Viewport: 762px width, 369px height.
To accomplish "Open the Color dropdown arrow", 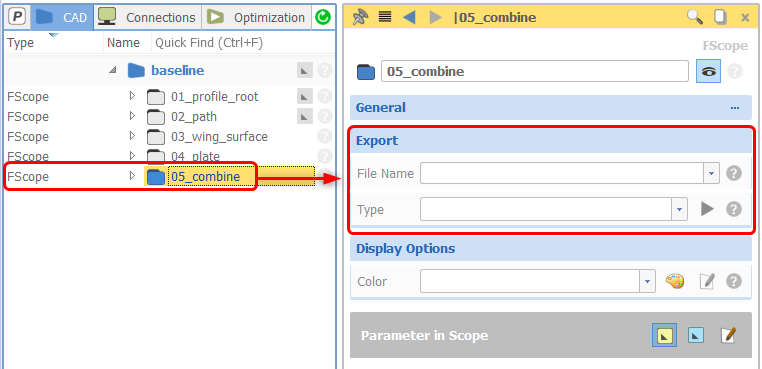I will [x=648, y=281].
